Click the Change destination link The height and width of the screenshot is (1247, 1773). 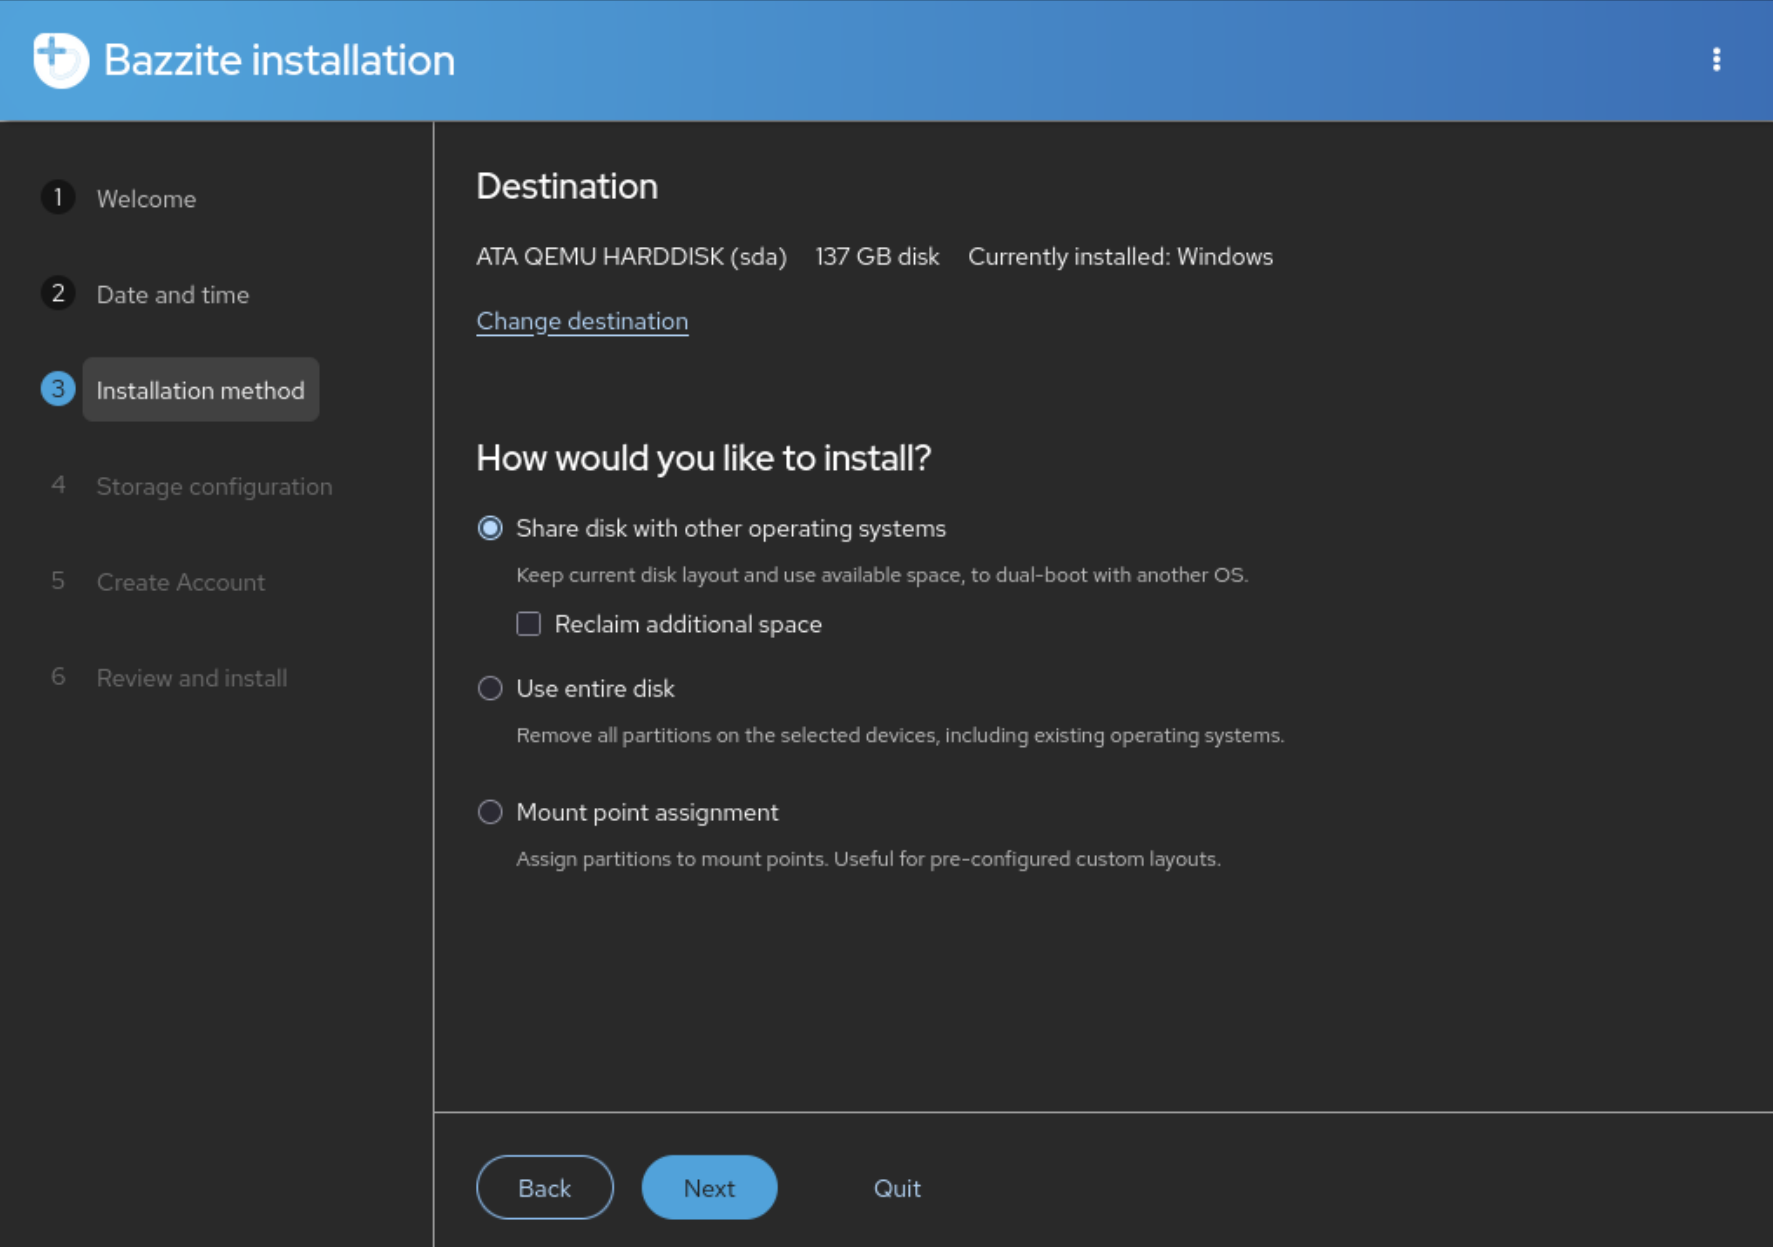(582, 321)
